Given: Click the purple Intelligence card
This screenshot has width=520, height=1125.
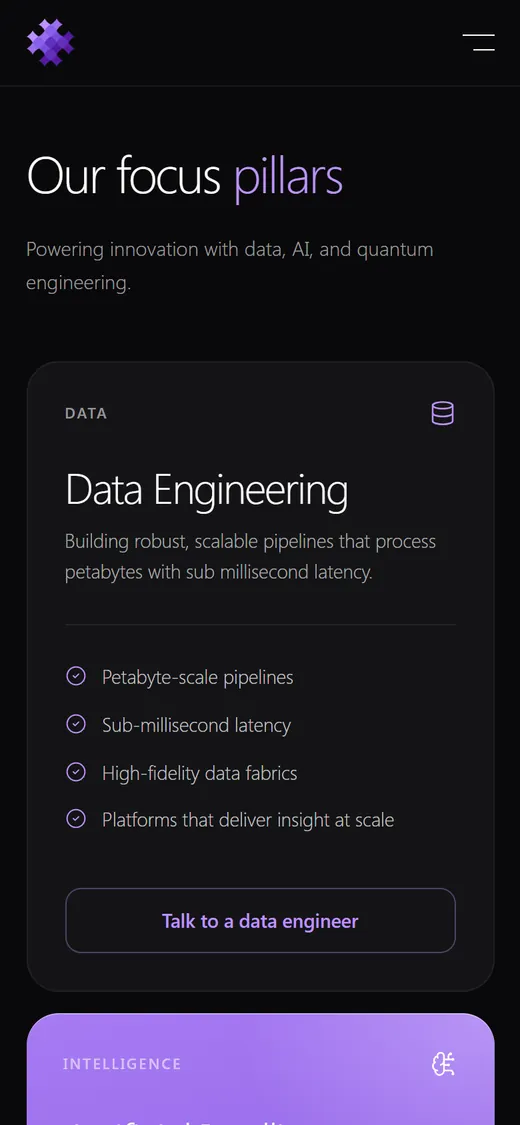Looking at the screenshot, I should click(x=260, y=1069).
